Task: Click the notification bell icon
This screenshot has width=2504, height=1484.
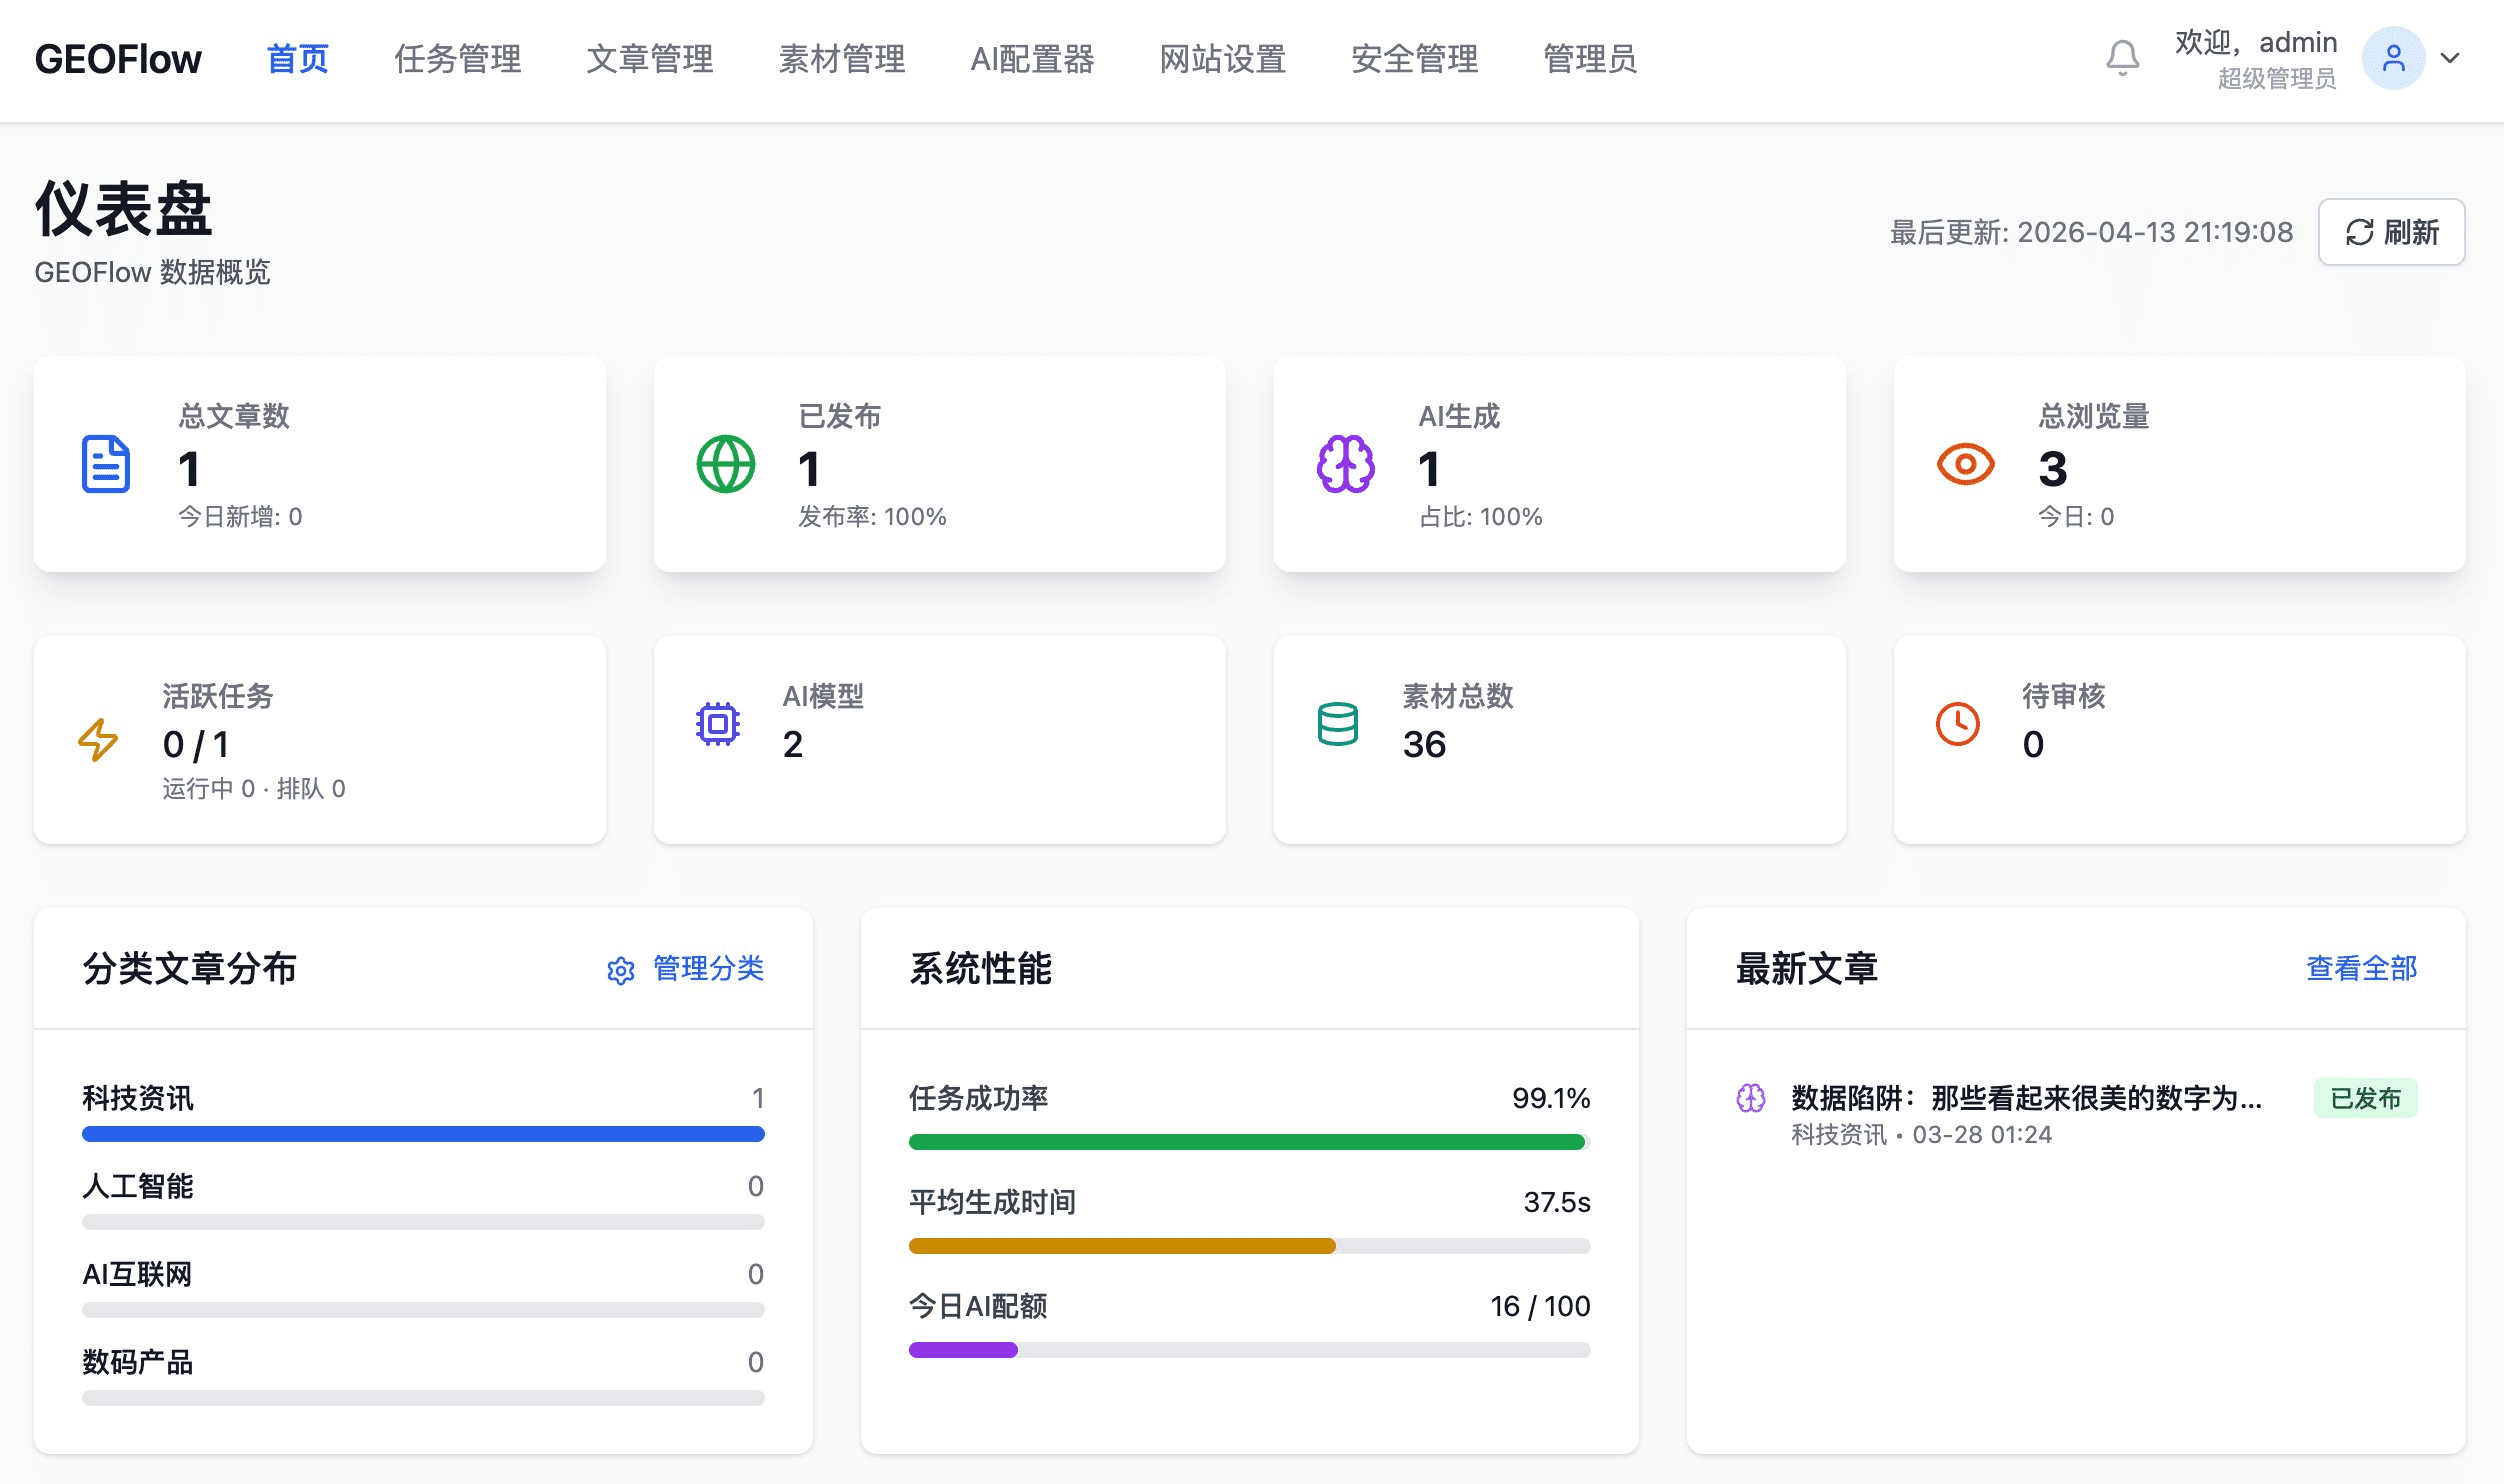Action: tap(2122, 58)
